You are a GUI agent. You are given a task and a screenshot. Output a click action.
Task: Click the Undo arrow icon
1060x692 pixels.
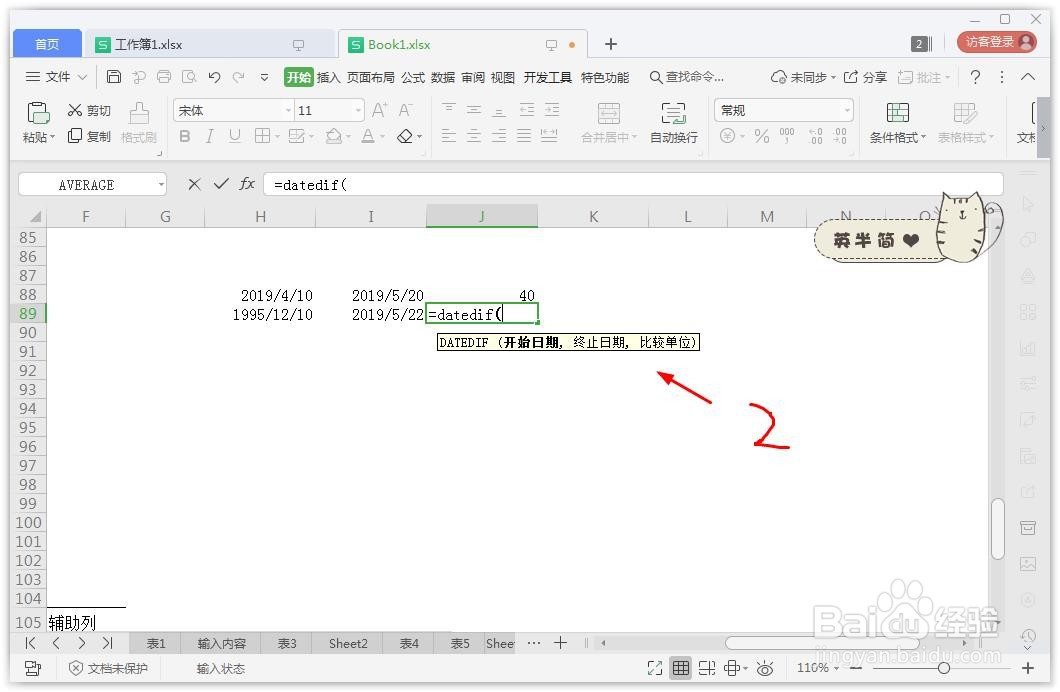pos(214,76)
